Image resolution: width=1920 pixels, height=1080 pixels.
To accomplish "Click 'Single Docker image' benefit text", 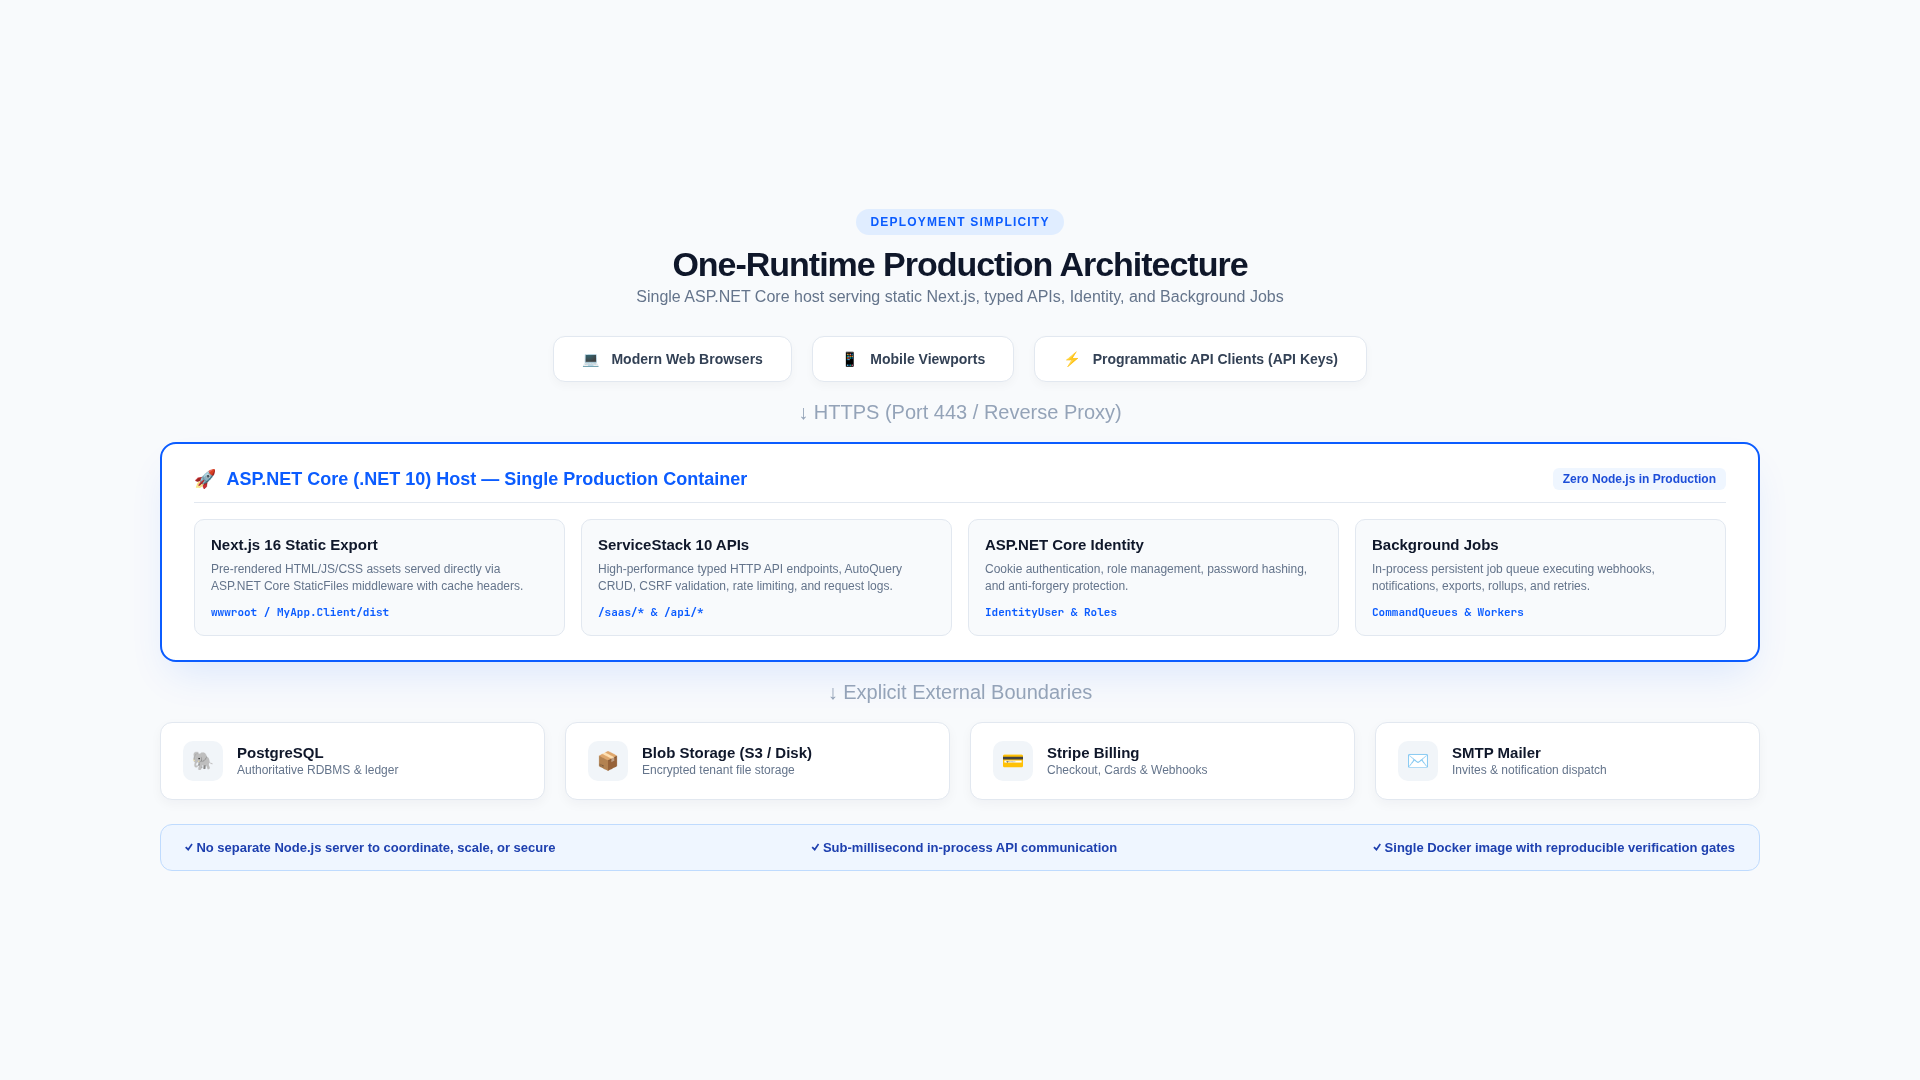I will (1554, 848).
